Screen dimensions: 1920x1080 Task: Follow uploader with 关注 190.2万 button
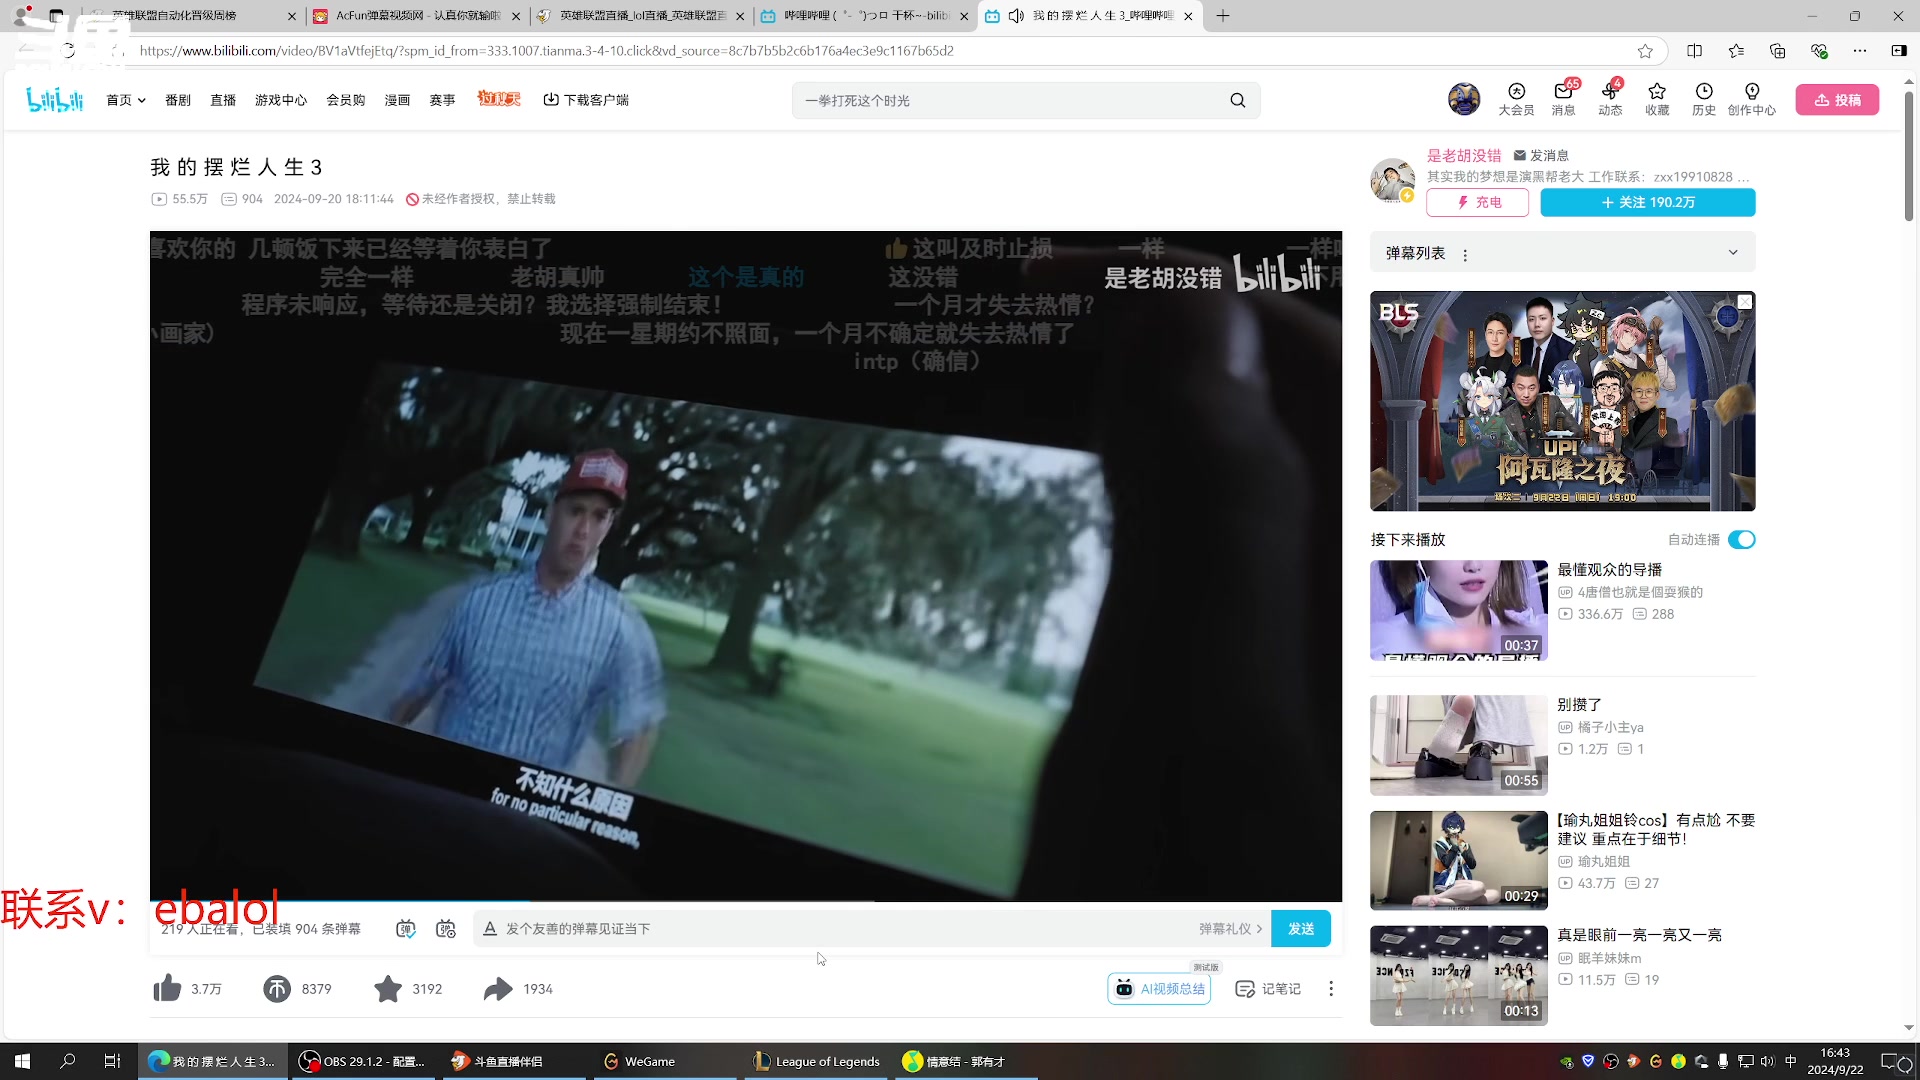tap(1648, 202)
